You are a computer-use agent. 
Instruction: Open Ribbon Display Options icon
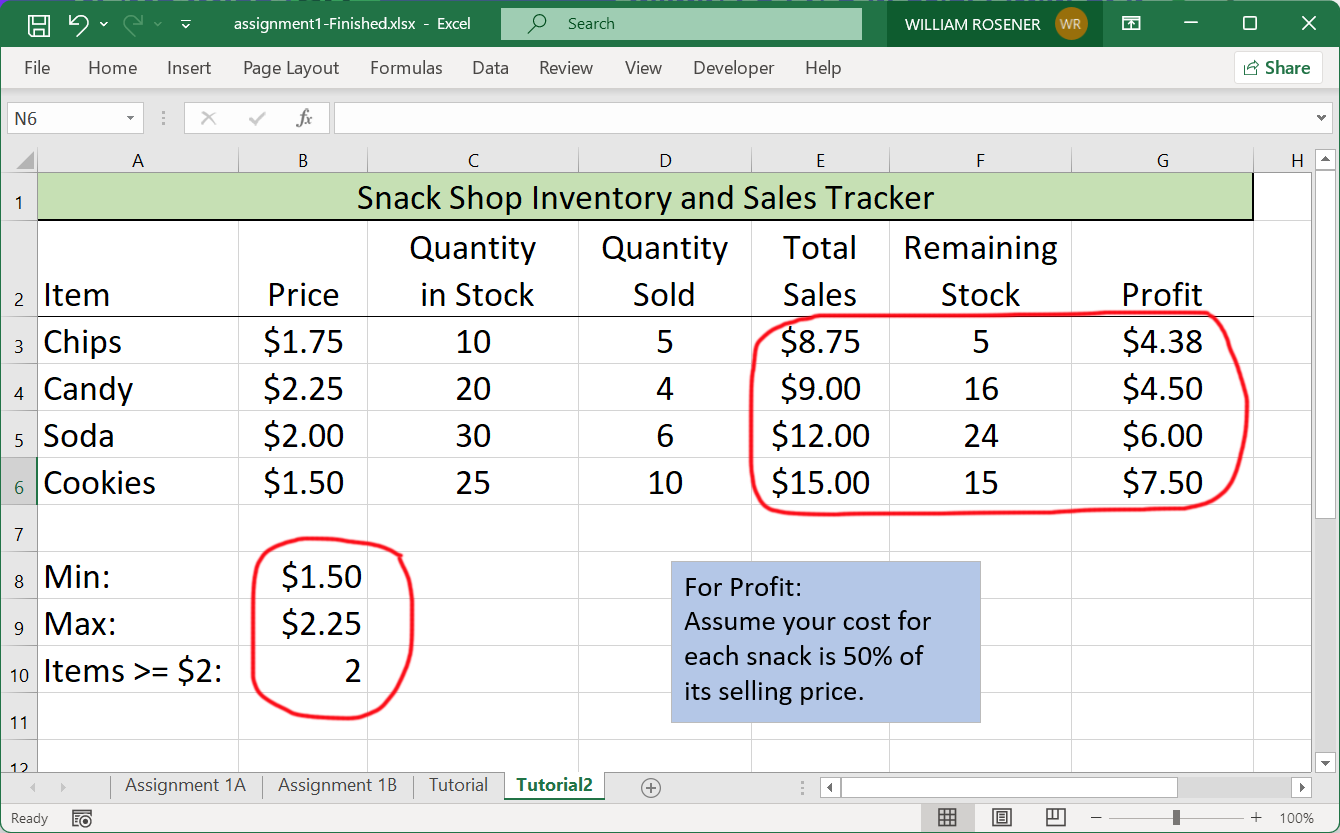pyautogui.click(x=1131, y=24)
